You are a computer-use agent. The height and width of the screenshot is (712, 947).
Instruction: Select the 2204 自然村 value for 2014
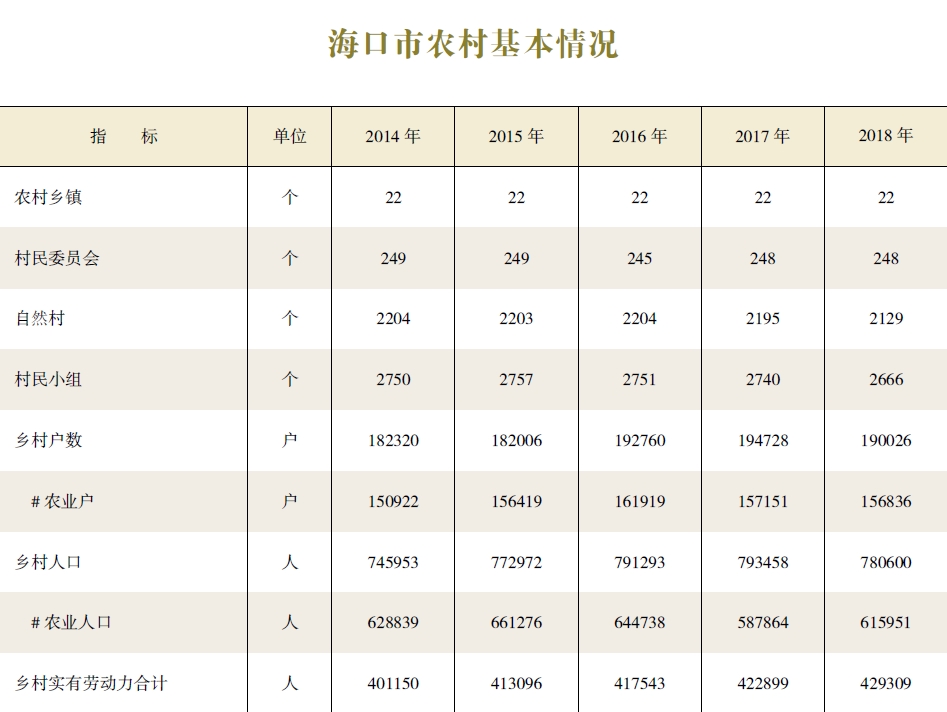[393, 319]
